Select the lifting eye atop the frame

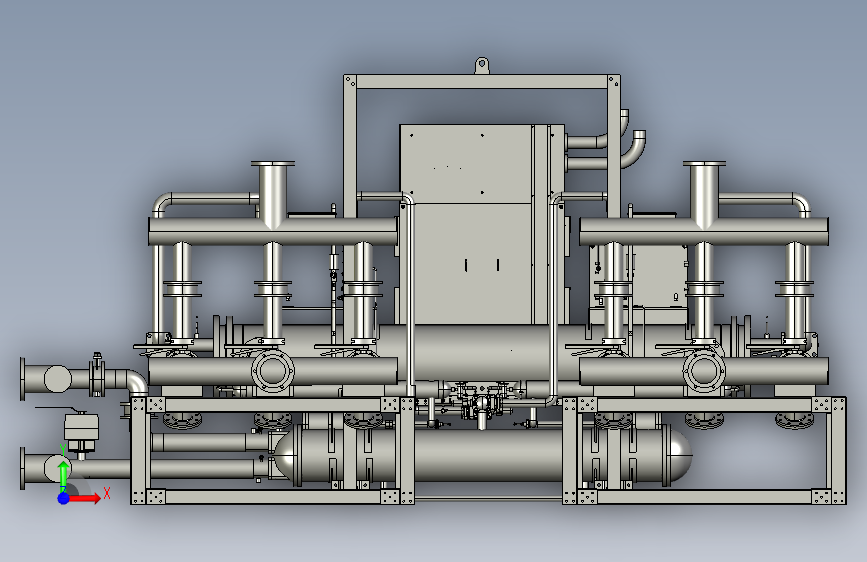[x=482, y=65]
